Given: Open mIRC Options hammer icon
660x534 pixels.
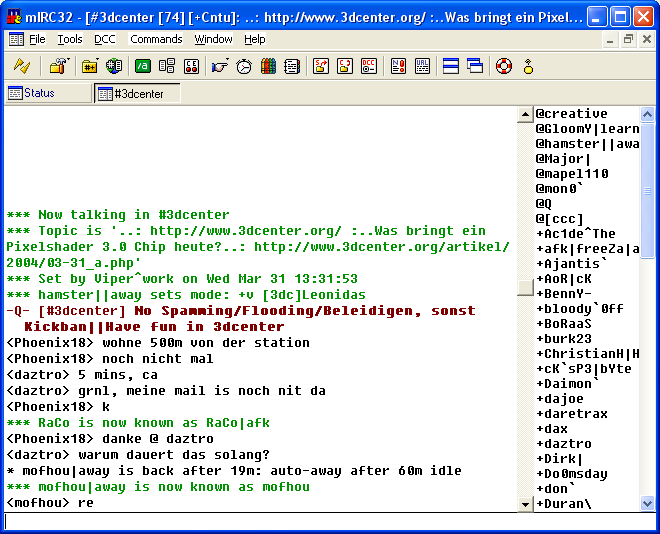Looking at the screenshot, I should coord(59,66).
